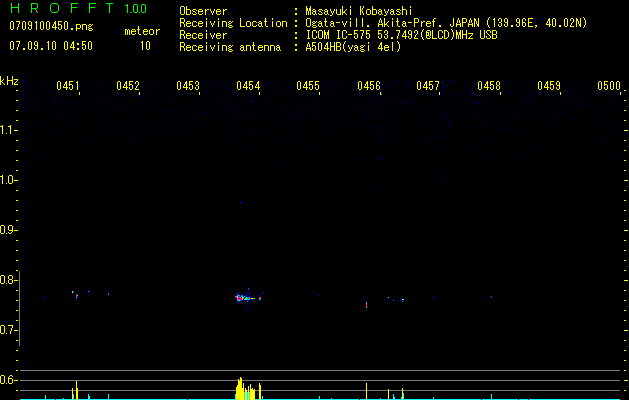This screenshot has width=629, height=400.
Task: Click the 0454 time marker
Action: pos(248,86)
